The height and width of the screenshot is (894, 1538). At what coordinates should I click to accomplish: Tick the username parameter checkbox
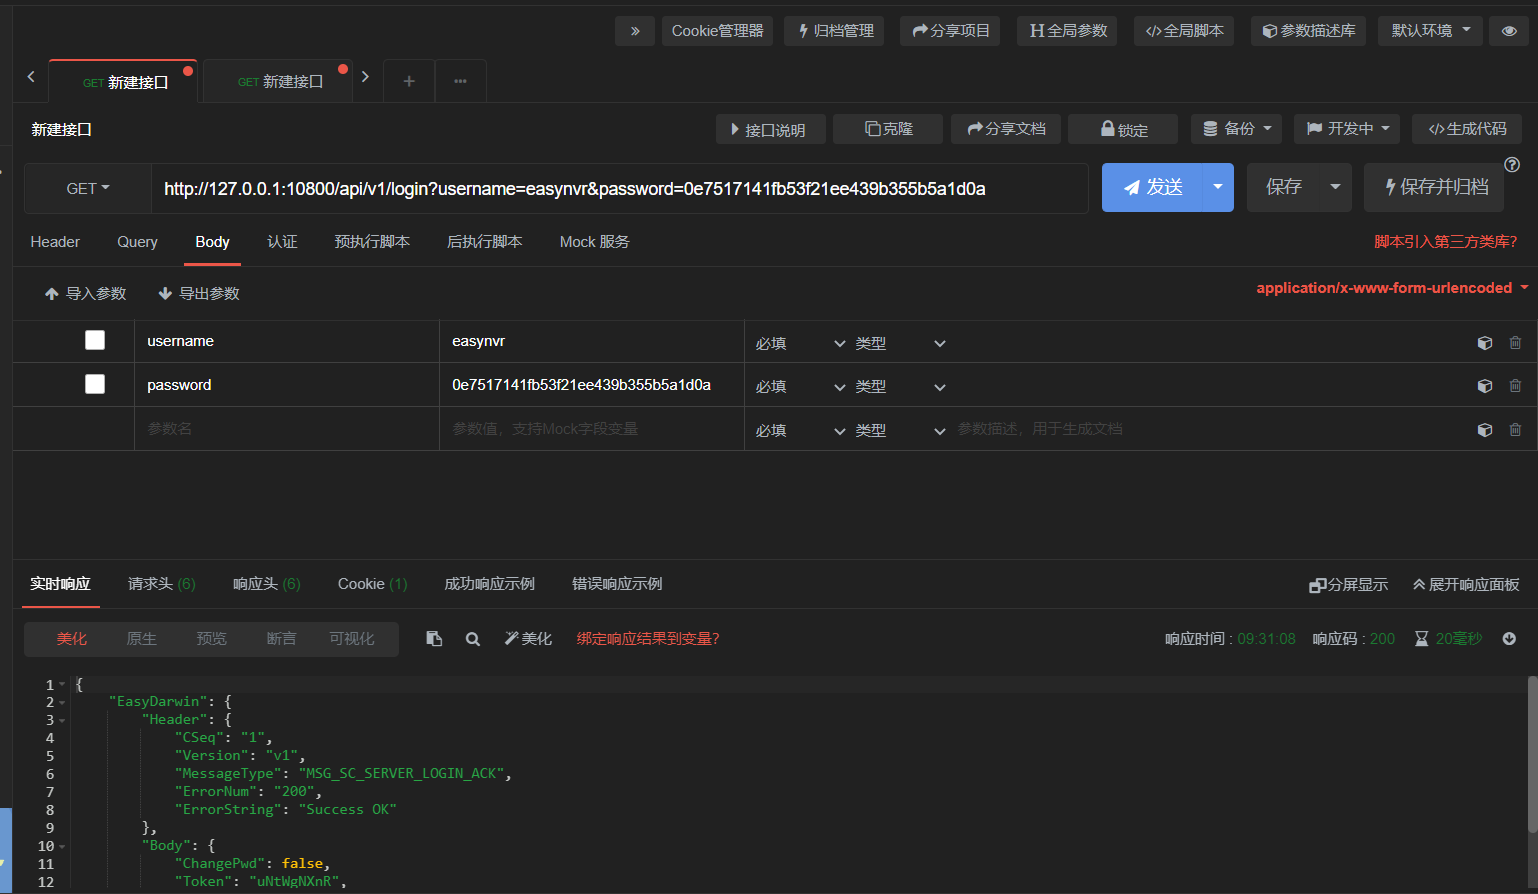pos(95,340)
